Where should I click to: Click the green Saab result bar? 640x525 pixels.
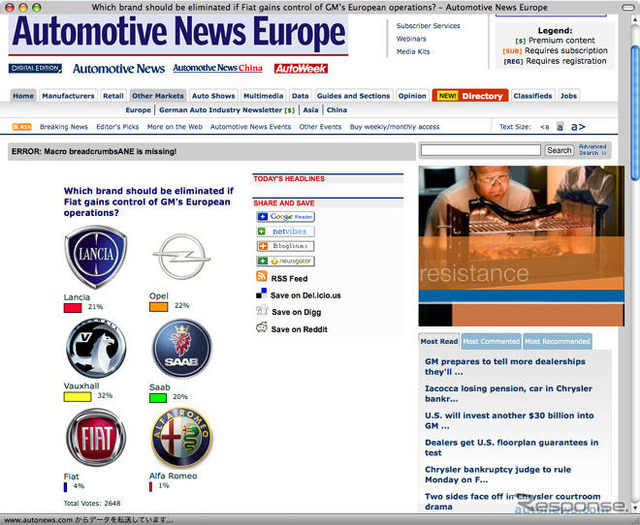pyautogui.click(x=158, y=398)
